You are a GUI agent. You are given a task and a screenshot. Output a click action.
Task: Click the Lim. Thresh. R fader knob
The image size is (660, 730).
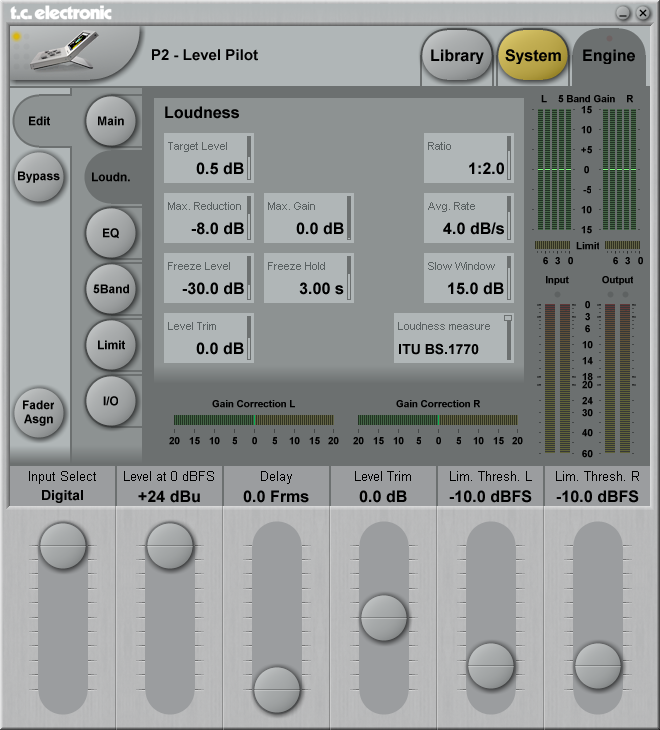598,666
